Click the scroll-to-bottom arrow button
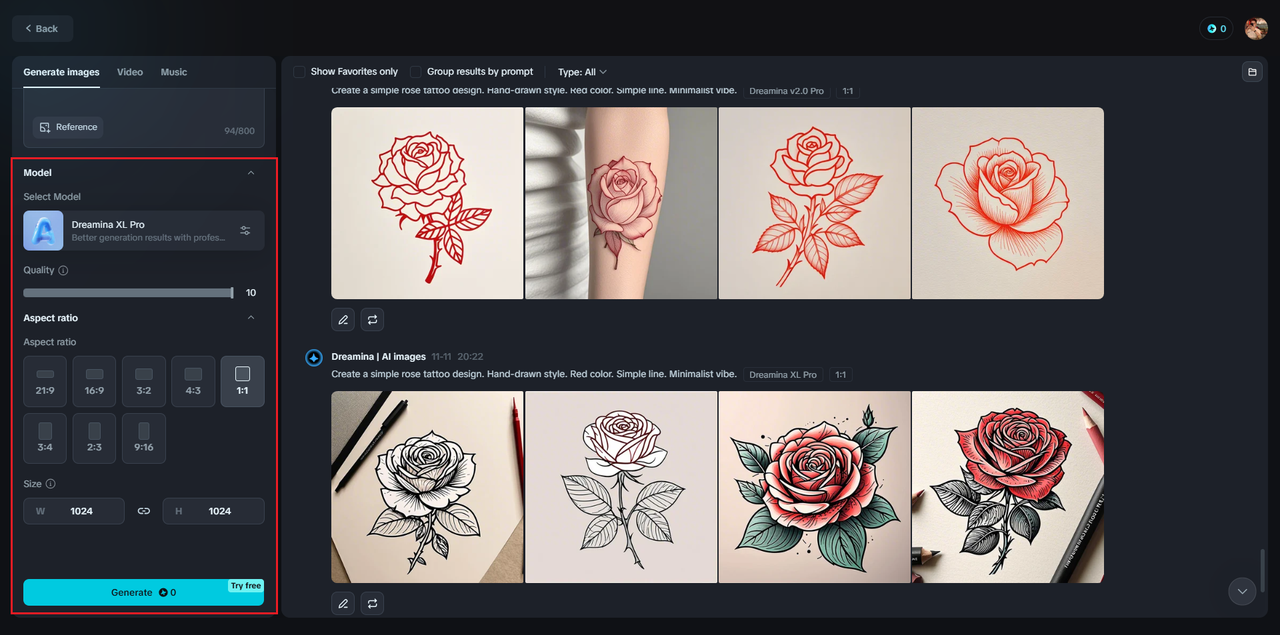 pyautogui.click(x=1242, y=591)
